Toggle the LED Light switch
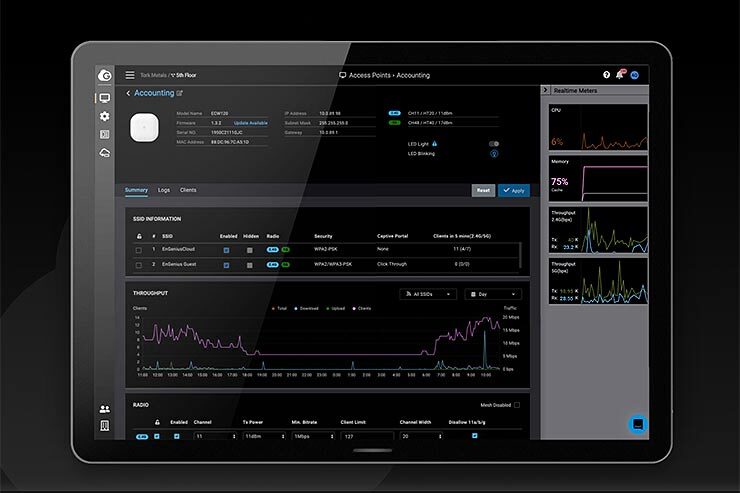The height and width of the screenshot is (493, 740). point(494,144)
